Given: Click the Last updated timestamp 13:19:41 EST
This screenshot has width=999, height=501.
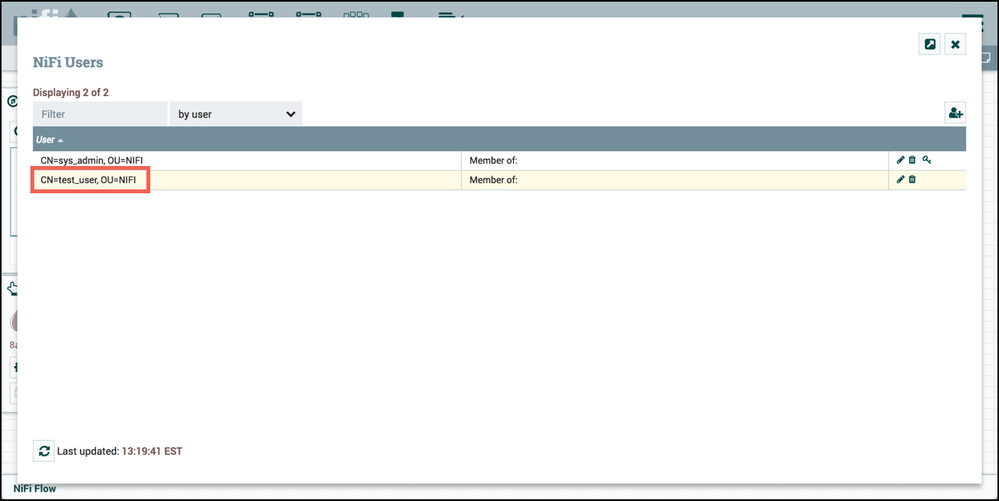Looking at the screenshot, I should [x=152, y=451].
